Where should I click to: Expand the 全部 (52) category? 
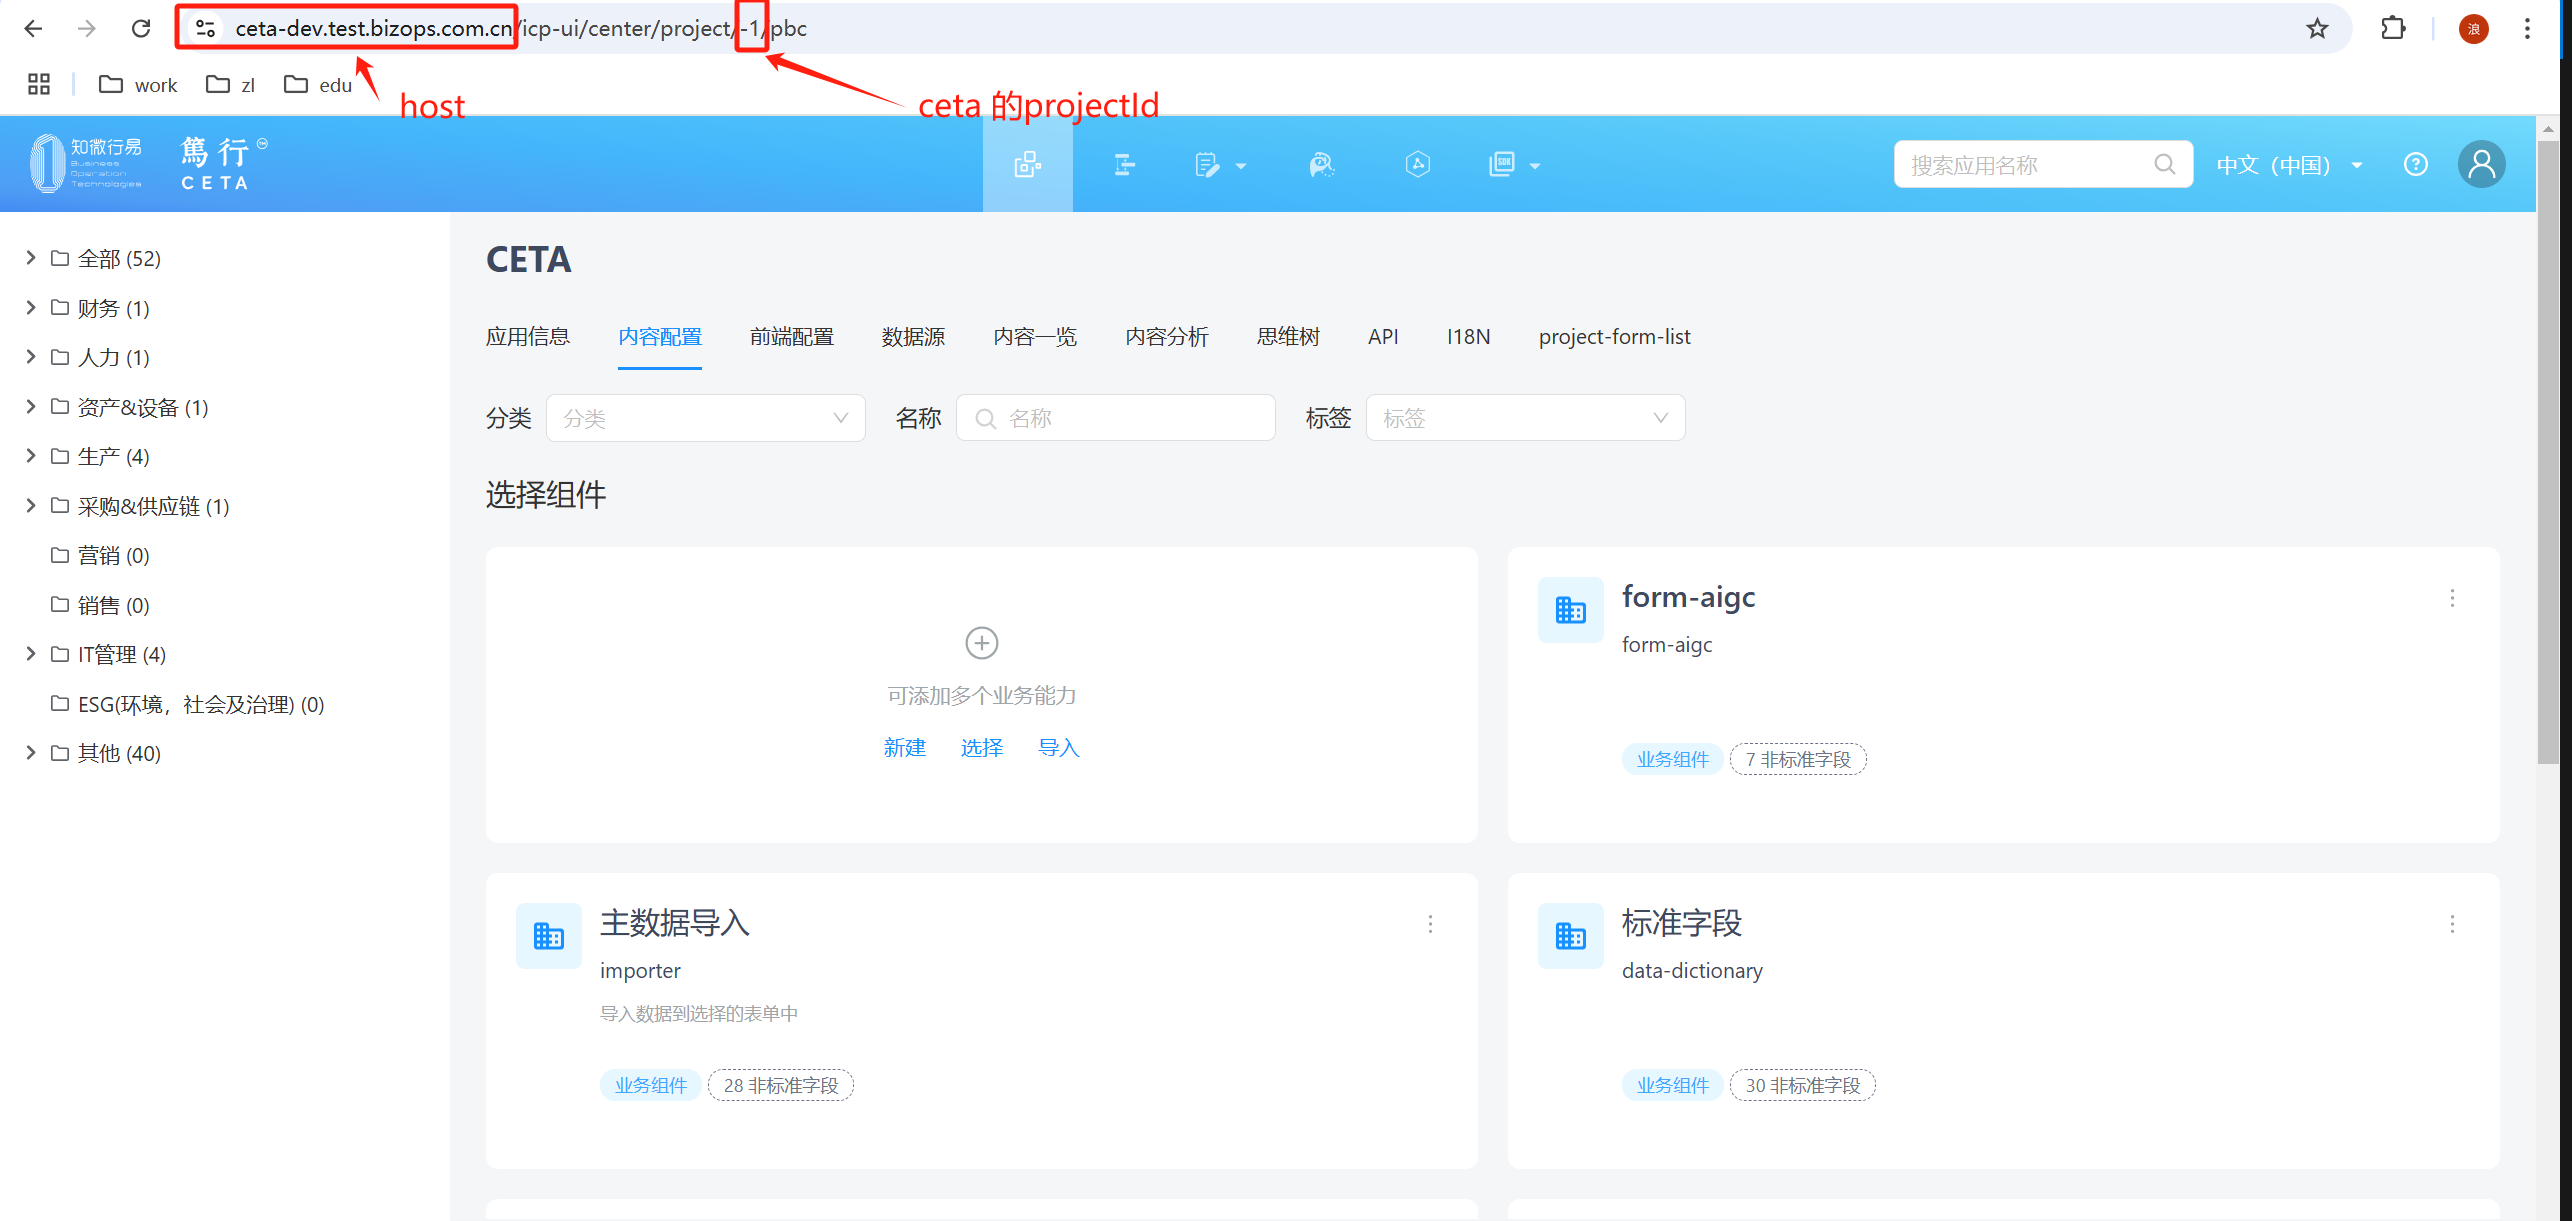[31, 258]
